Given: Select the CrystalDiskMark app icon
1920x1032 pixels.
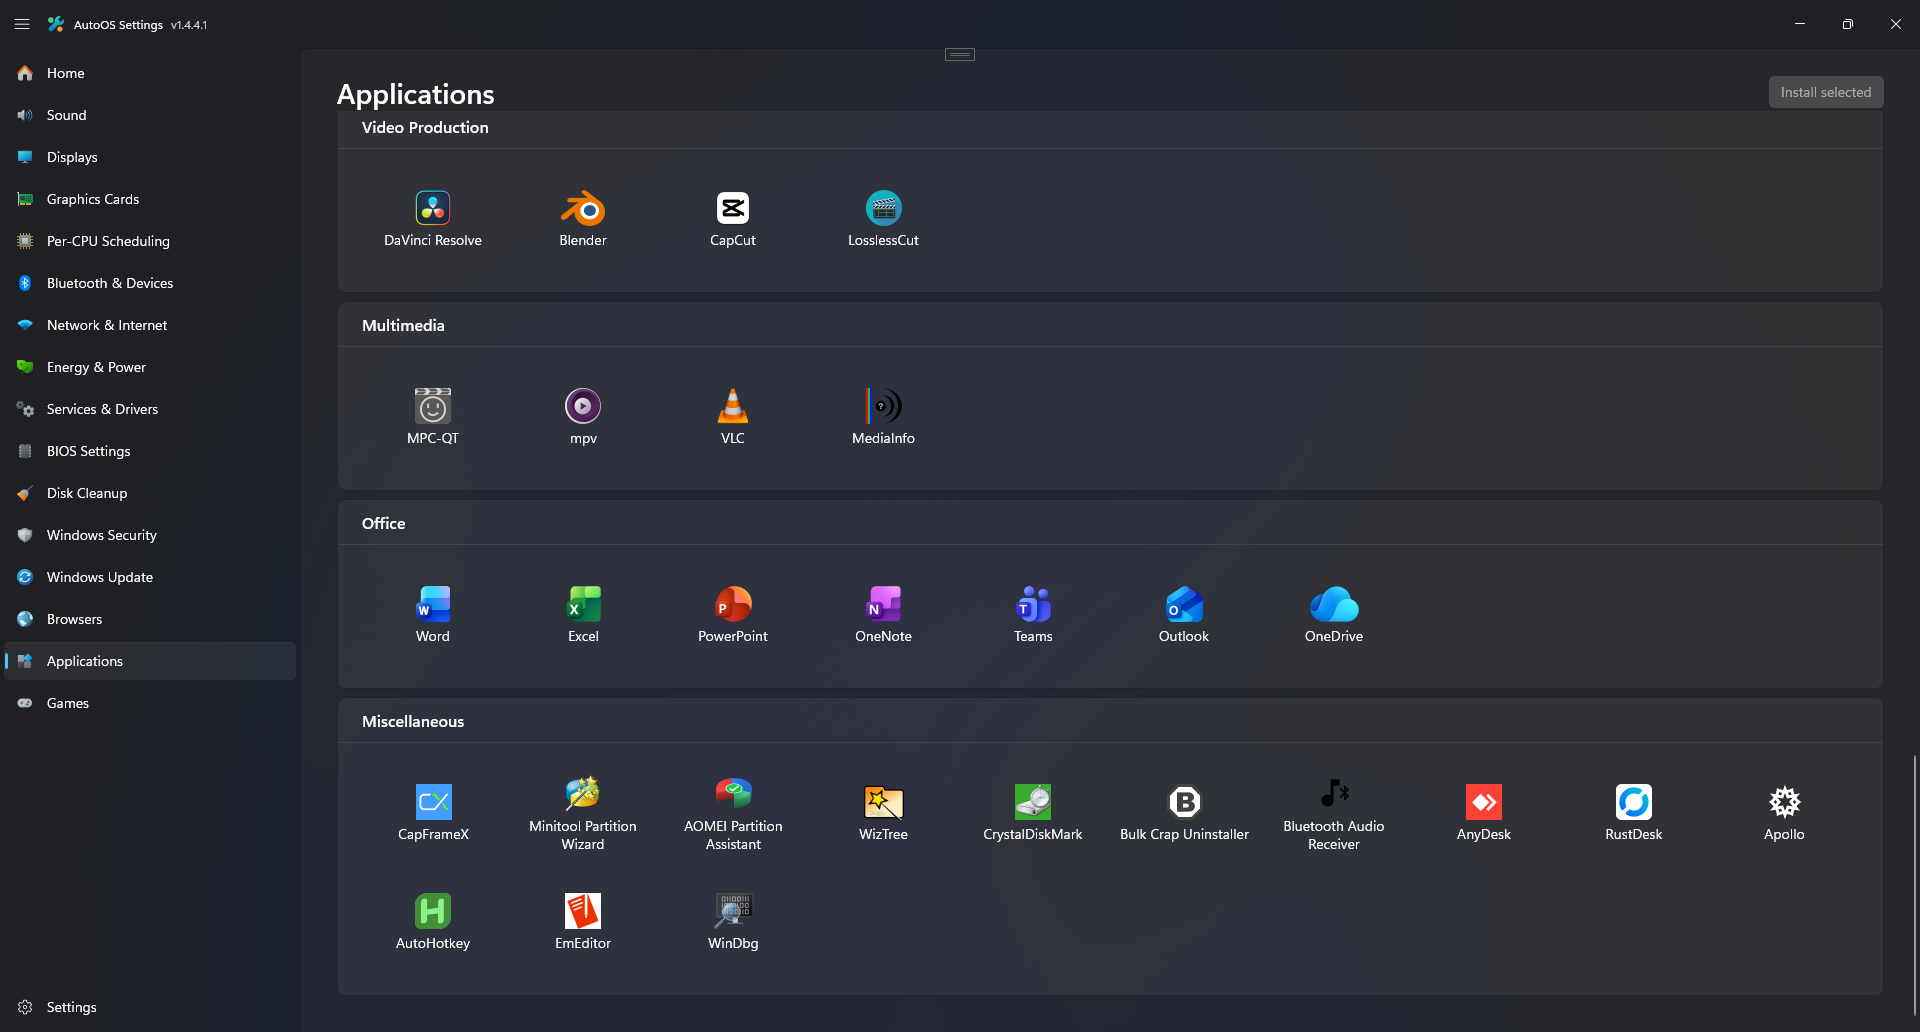Looking at the screenshot, I should click(x=1033, y=802).
